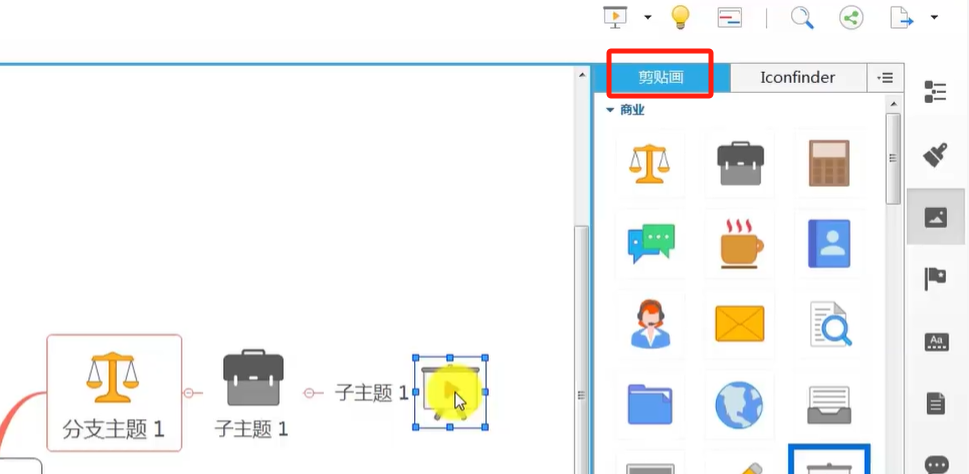Open the clip art panel options menu
Viewport: 969px width, 474px height.
tap(885, 77)
